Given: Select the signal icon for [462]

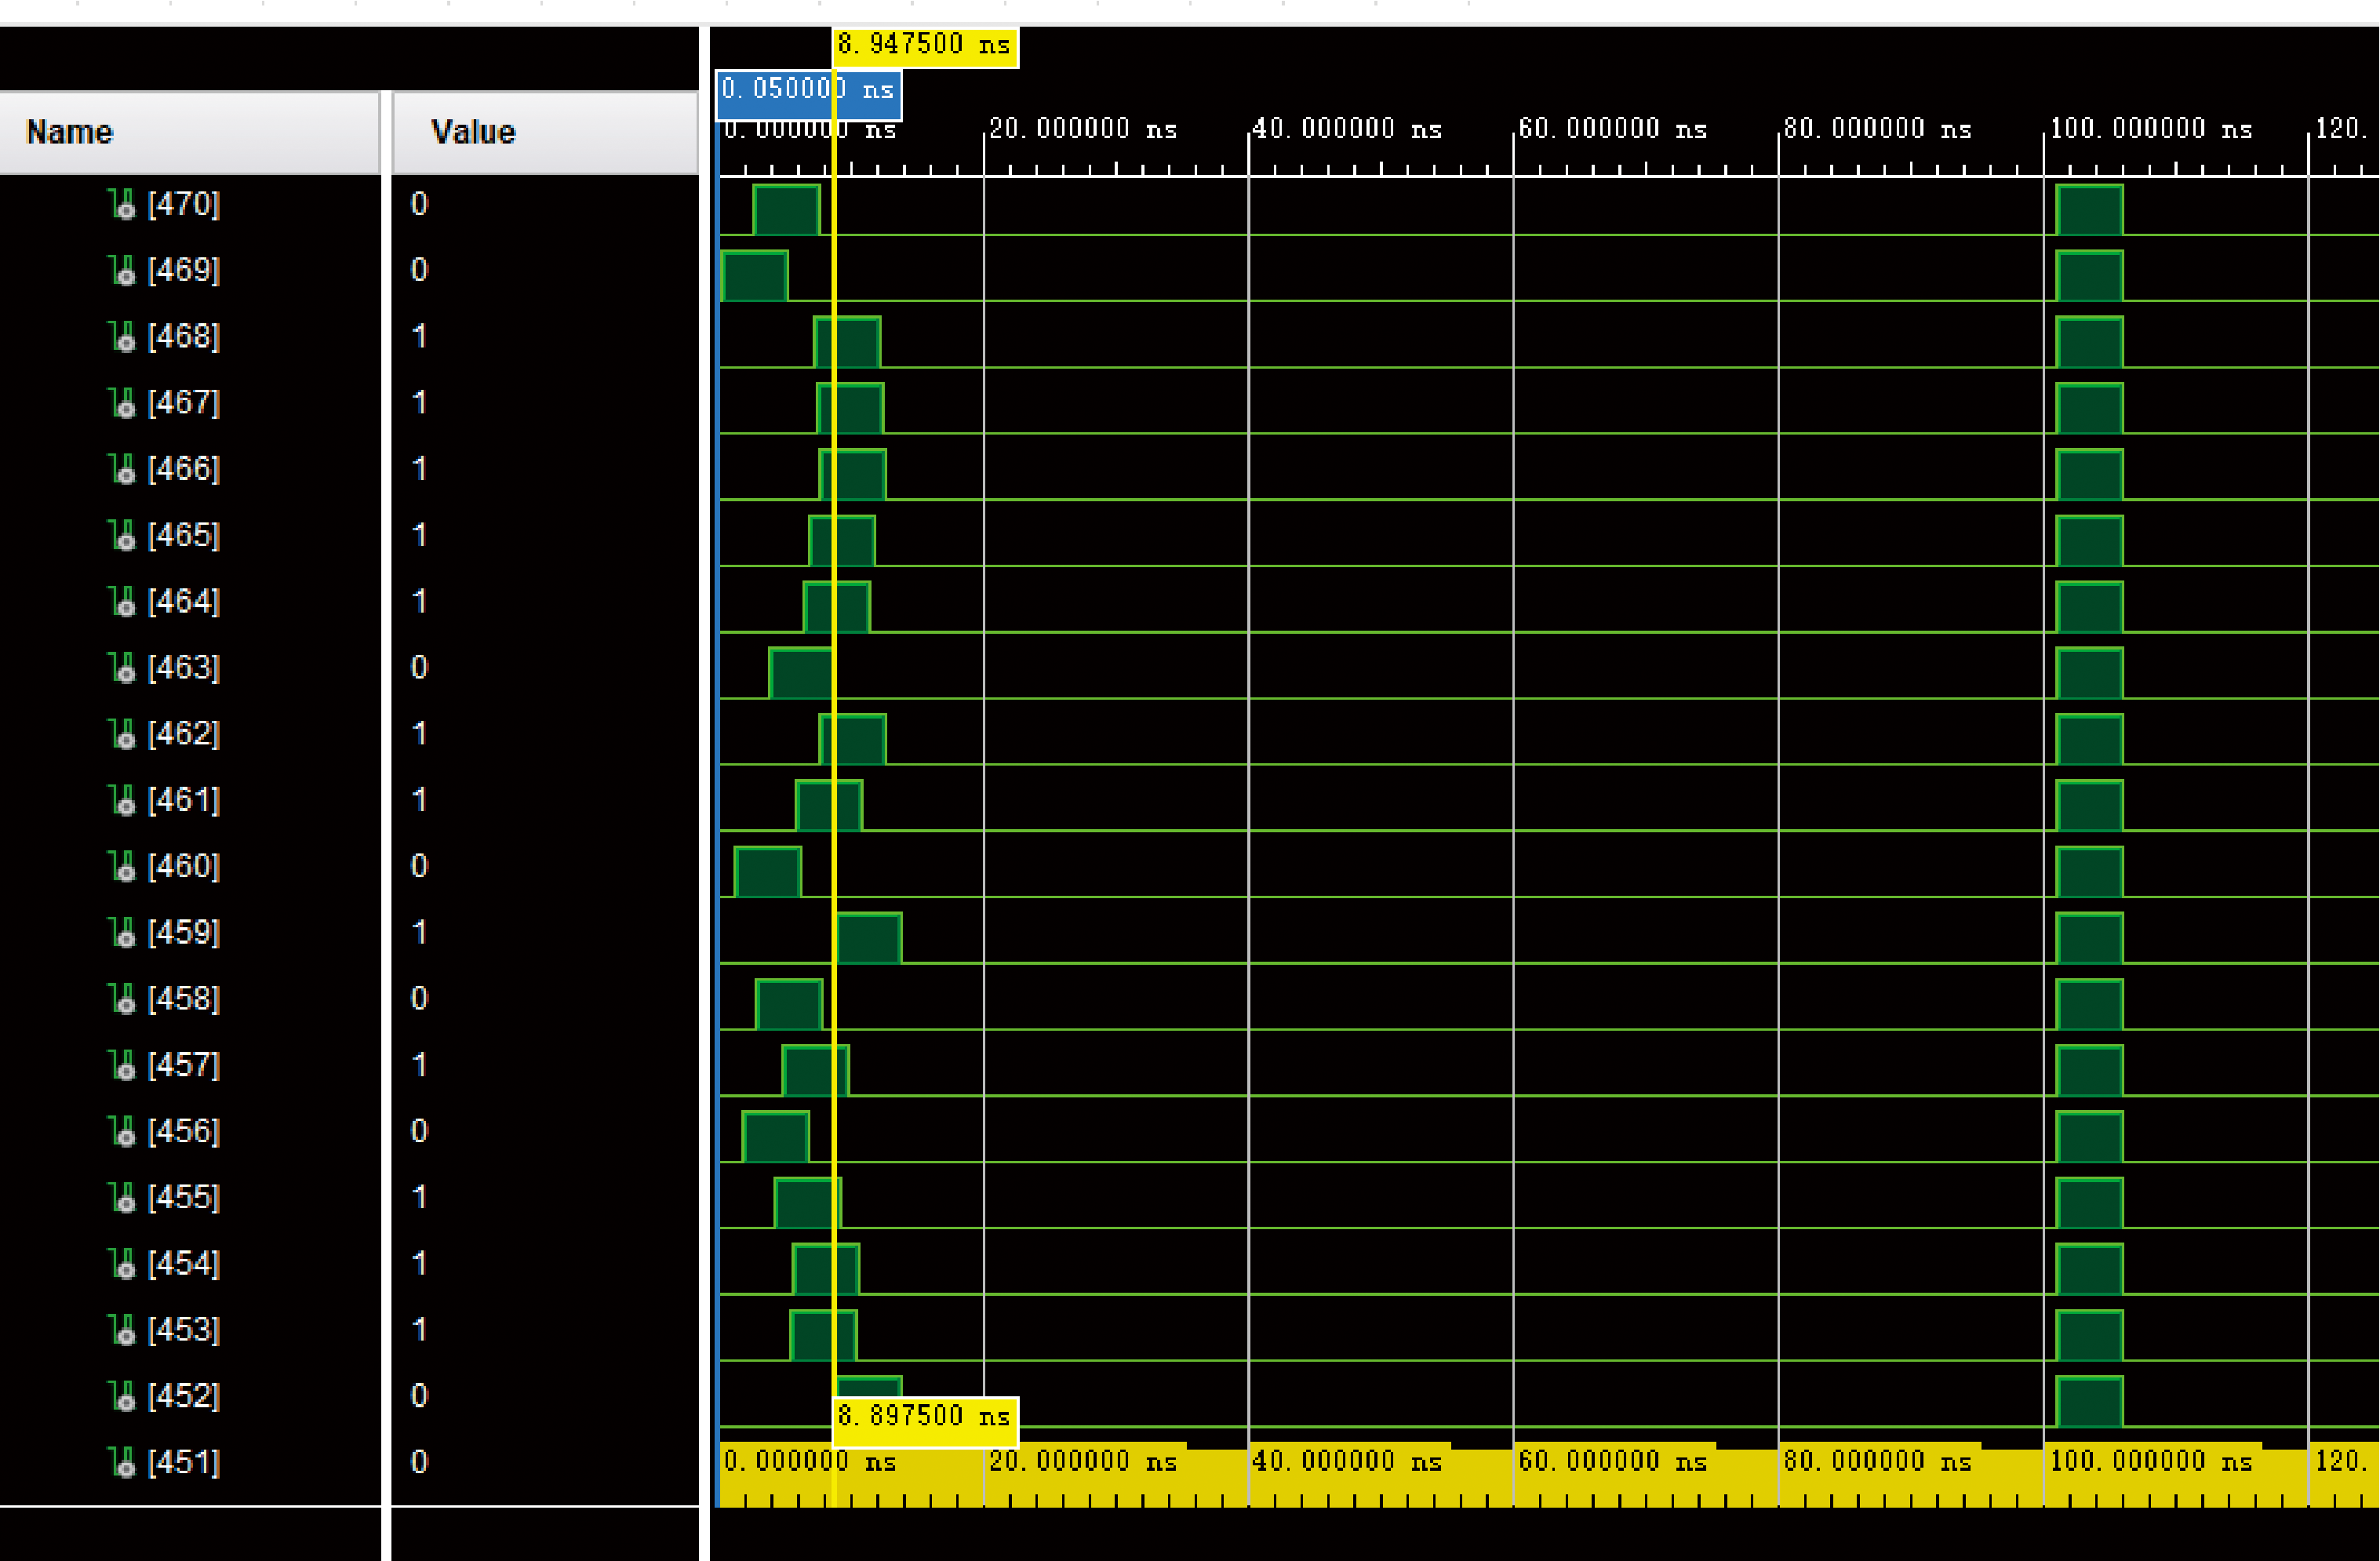Looking at the screenshot, I should pyautogui.click(x=122, y=734).
